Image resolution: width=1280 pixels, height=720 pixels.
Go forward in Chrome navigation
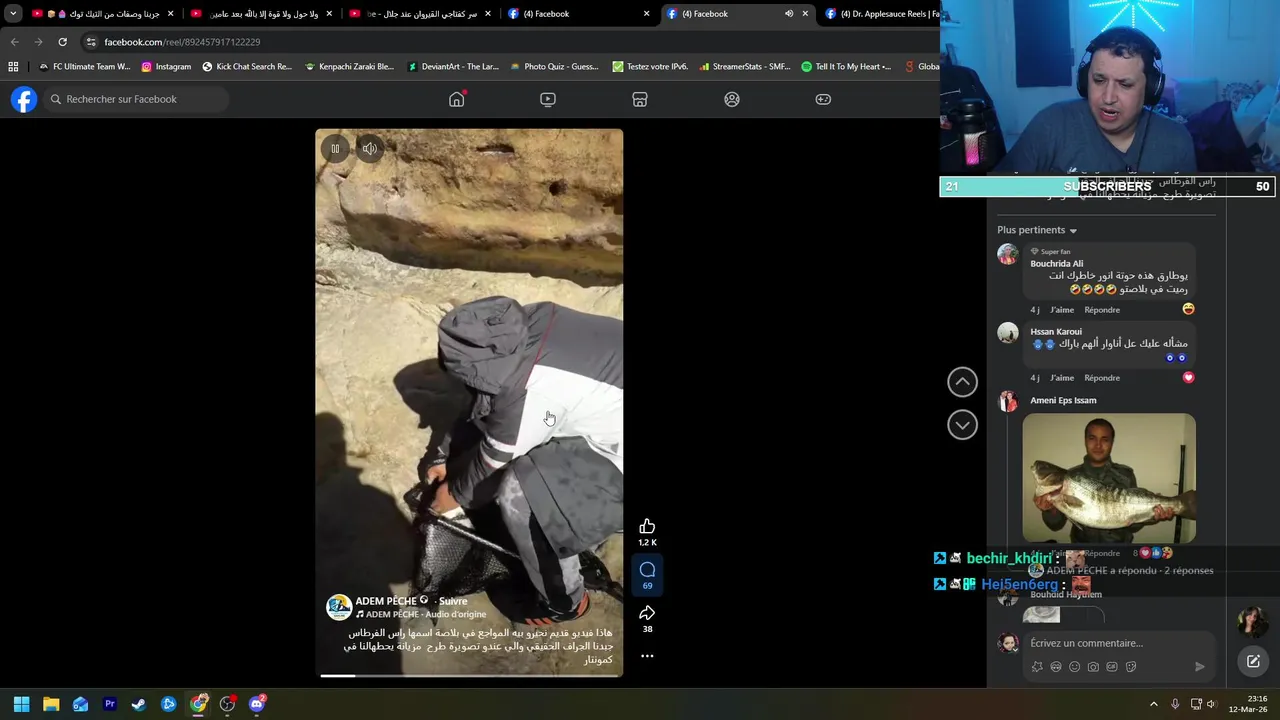pyautogui.click(x=38, y=42)
